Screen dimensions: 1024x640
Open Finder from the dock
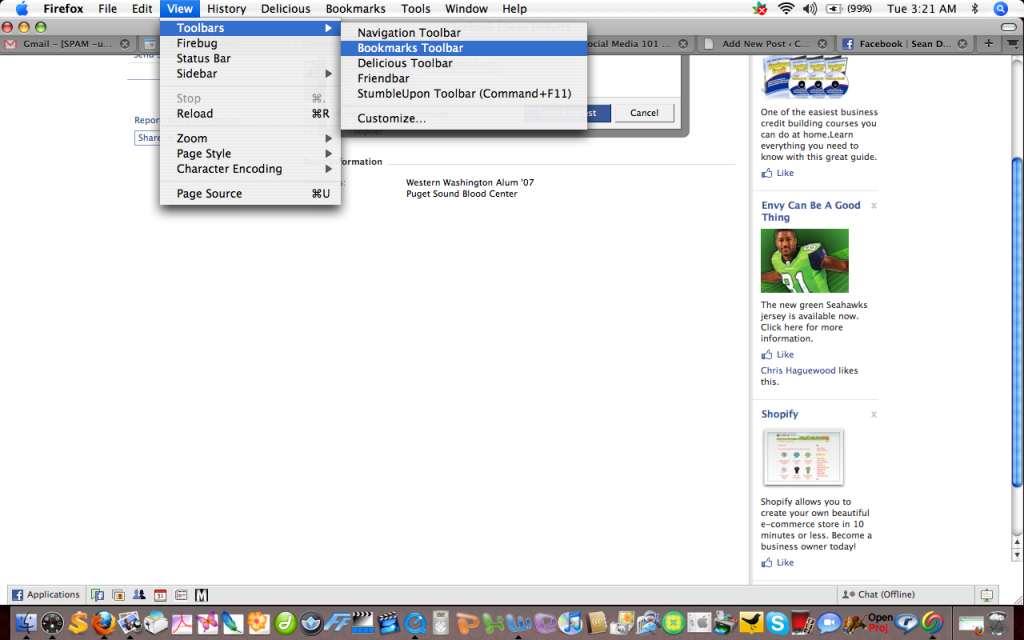pos(26,624)
